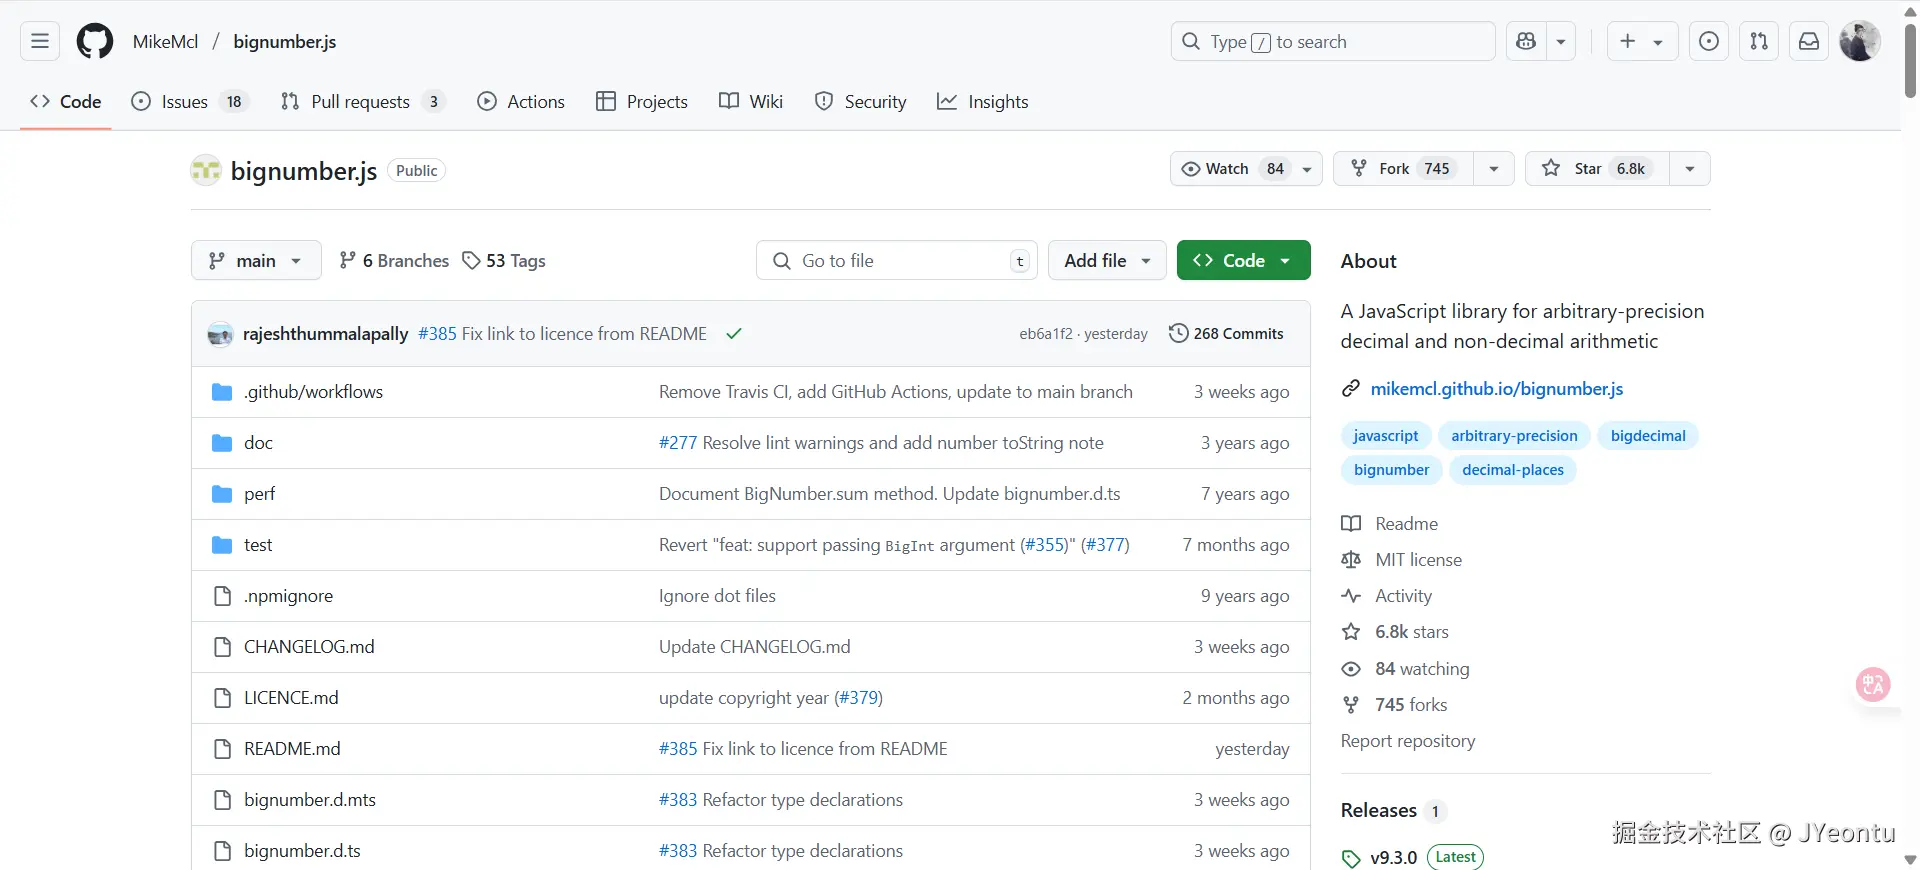The image size is (1920, 870).
Task: Open the notifications inbox icon
Action: pos(1809,41)
